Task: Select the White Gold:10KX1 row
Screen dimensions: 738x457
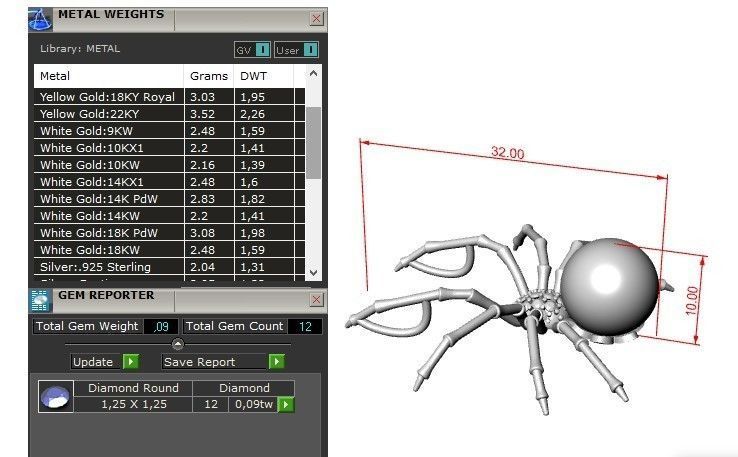Action: (x=169, y=147)
